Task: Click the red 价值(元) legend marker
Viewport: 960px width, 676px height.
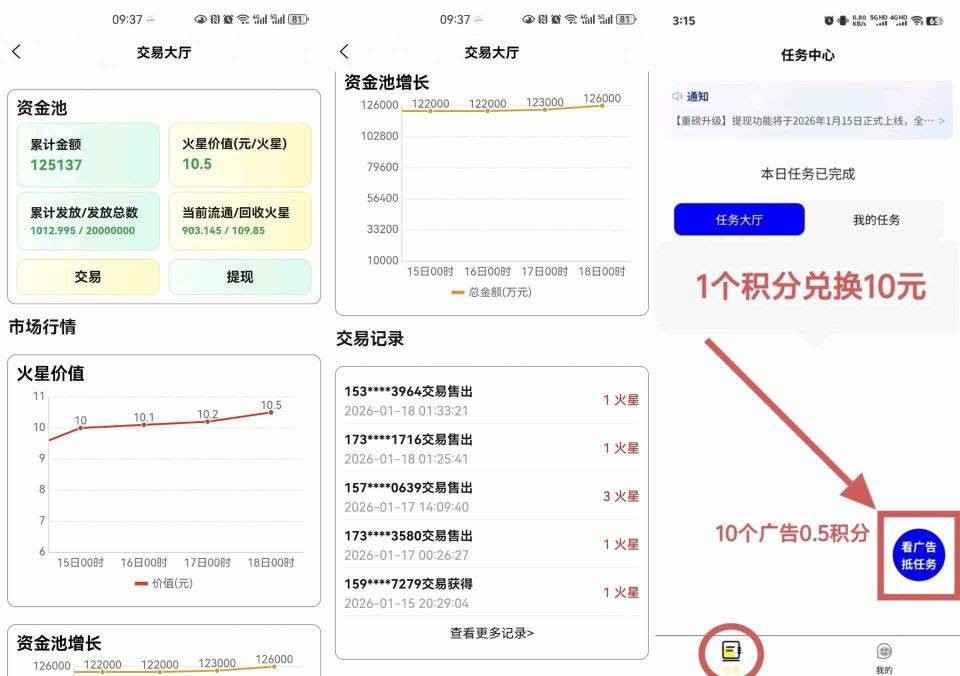Action: [x=141, y=583]
